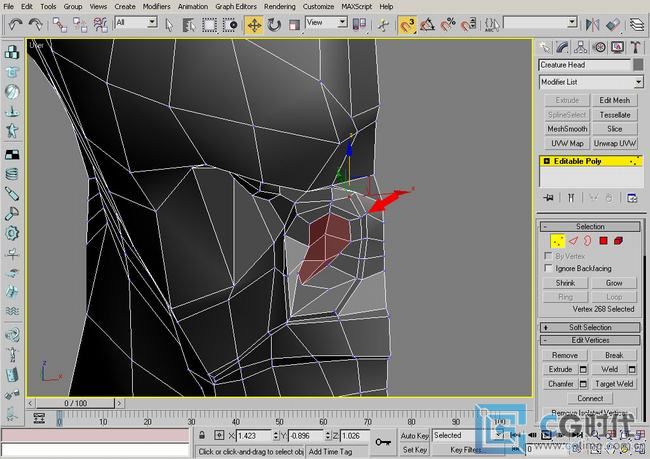Click the 0 / 100 time slider
650x459 pixels.
coord(75,403)
